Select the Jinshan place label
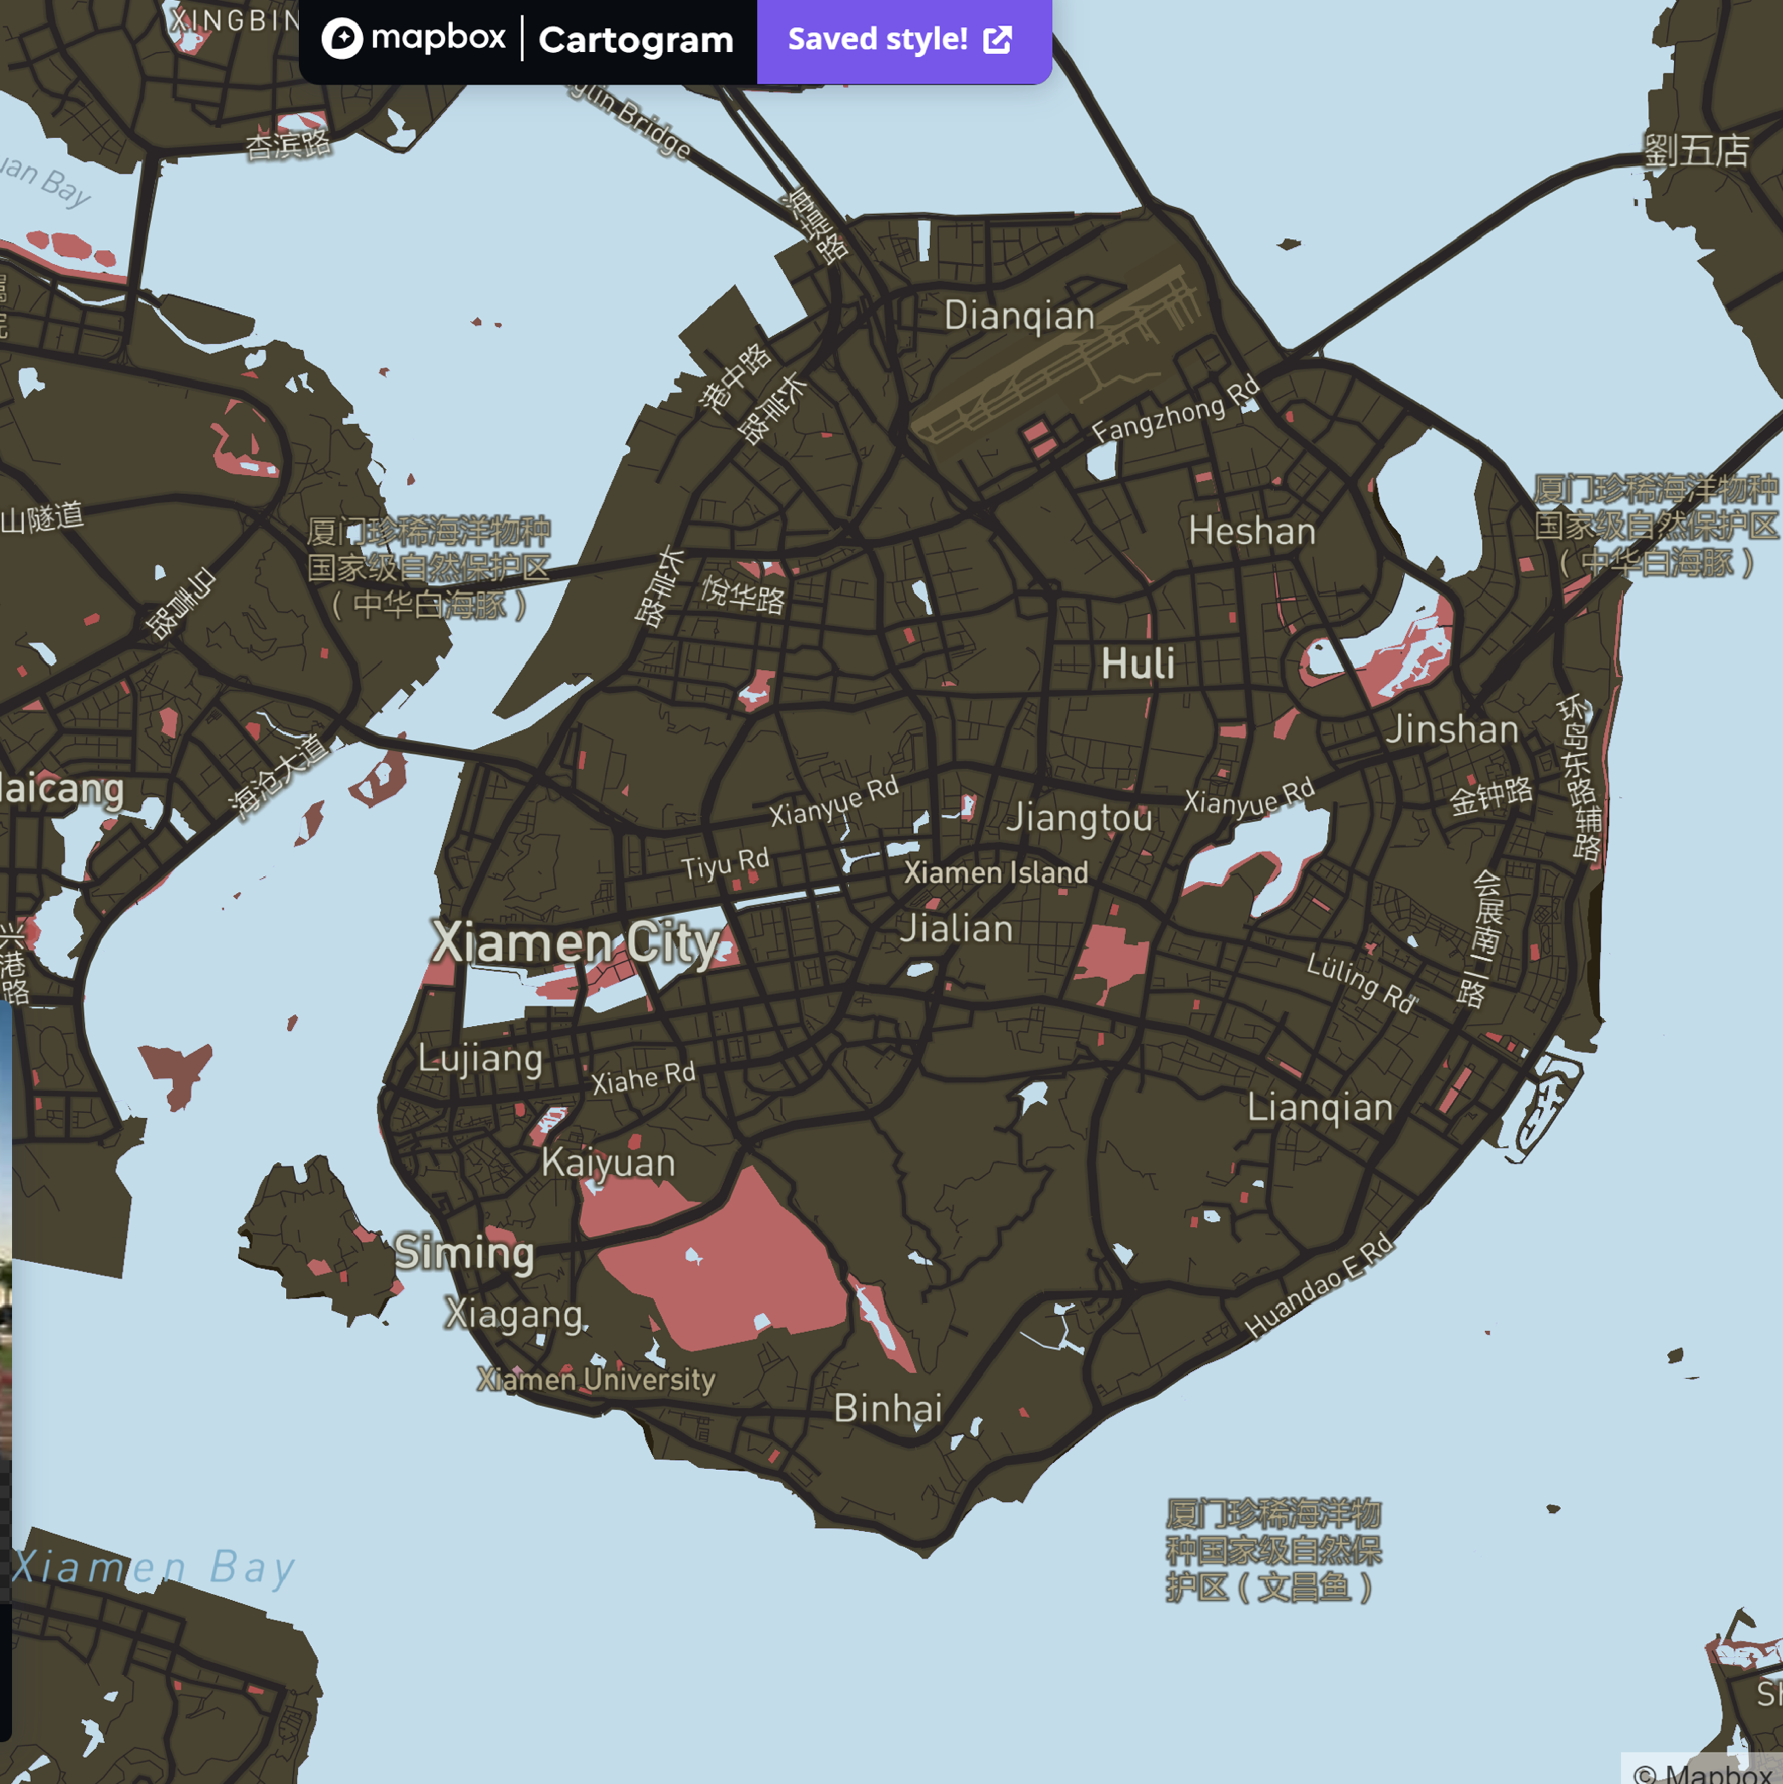Image resolution: width=1783 pixels, height=1784 pixels. [x=1451, y=730]
